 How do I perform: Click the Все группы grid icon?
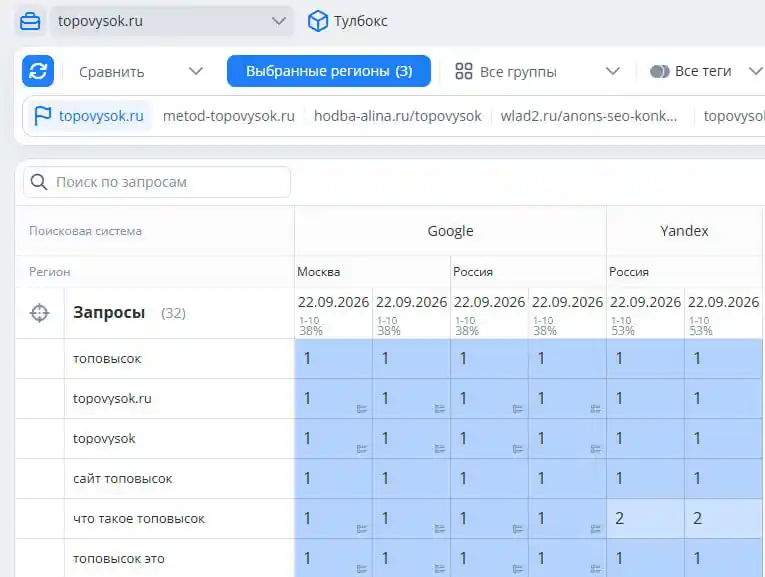click(x=463, y=71)
